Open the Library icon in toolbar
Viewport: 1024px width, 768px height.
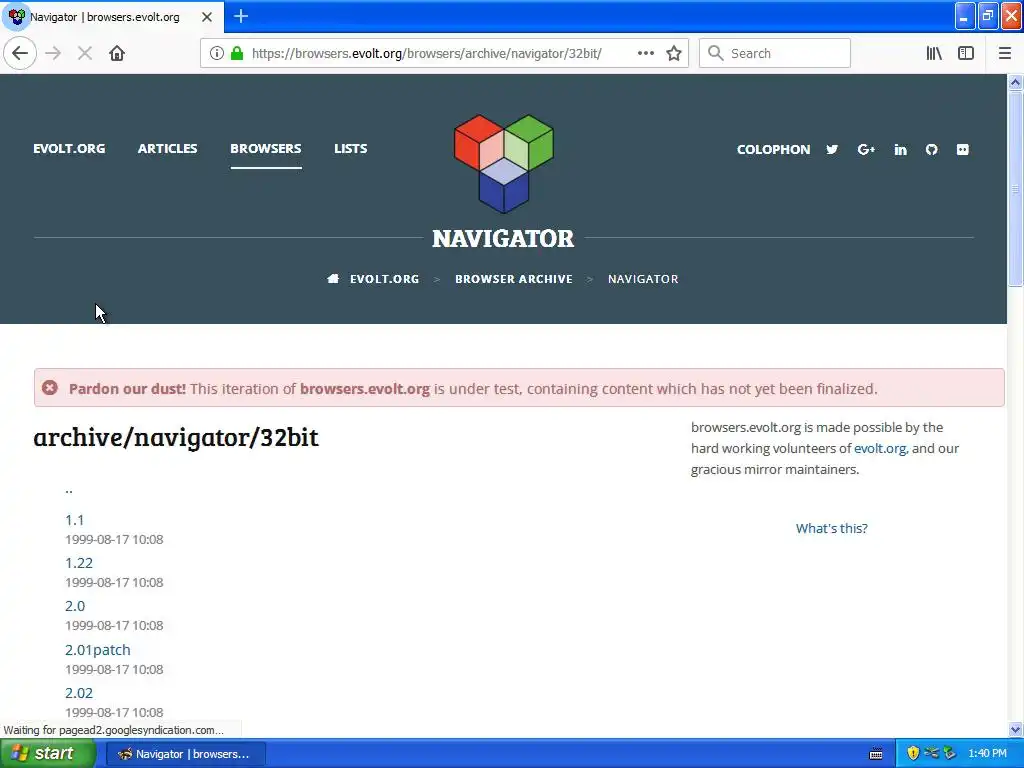pyautogui.click(x=934, y=53)
